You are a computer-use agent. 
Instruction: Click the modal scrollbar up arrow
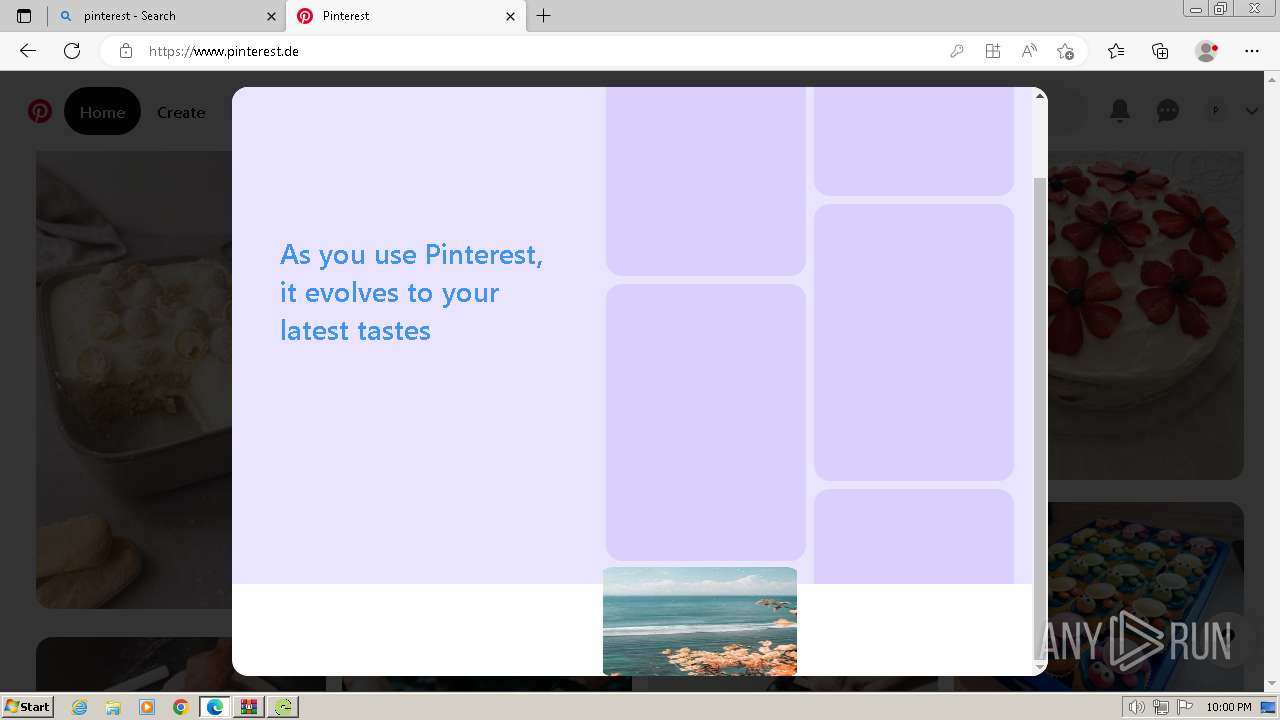(x=1040, y=96)
